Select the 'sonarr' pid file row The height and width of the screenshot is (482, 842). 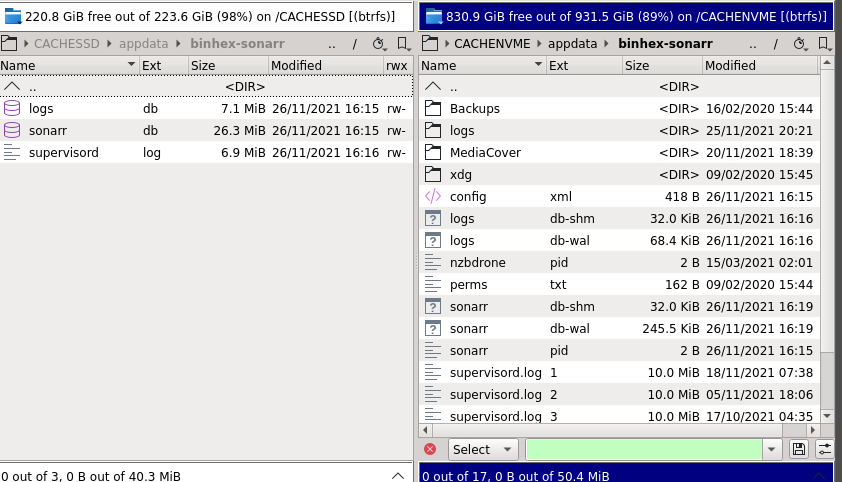[x=620, y=350]
